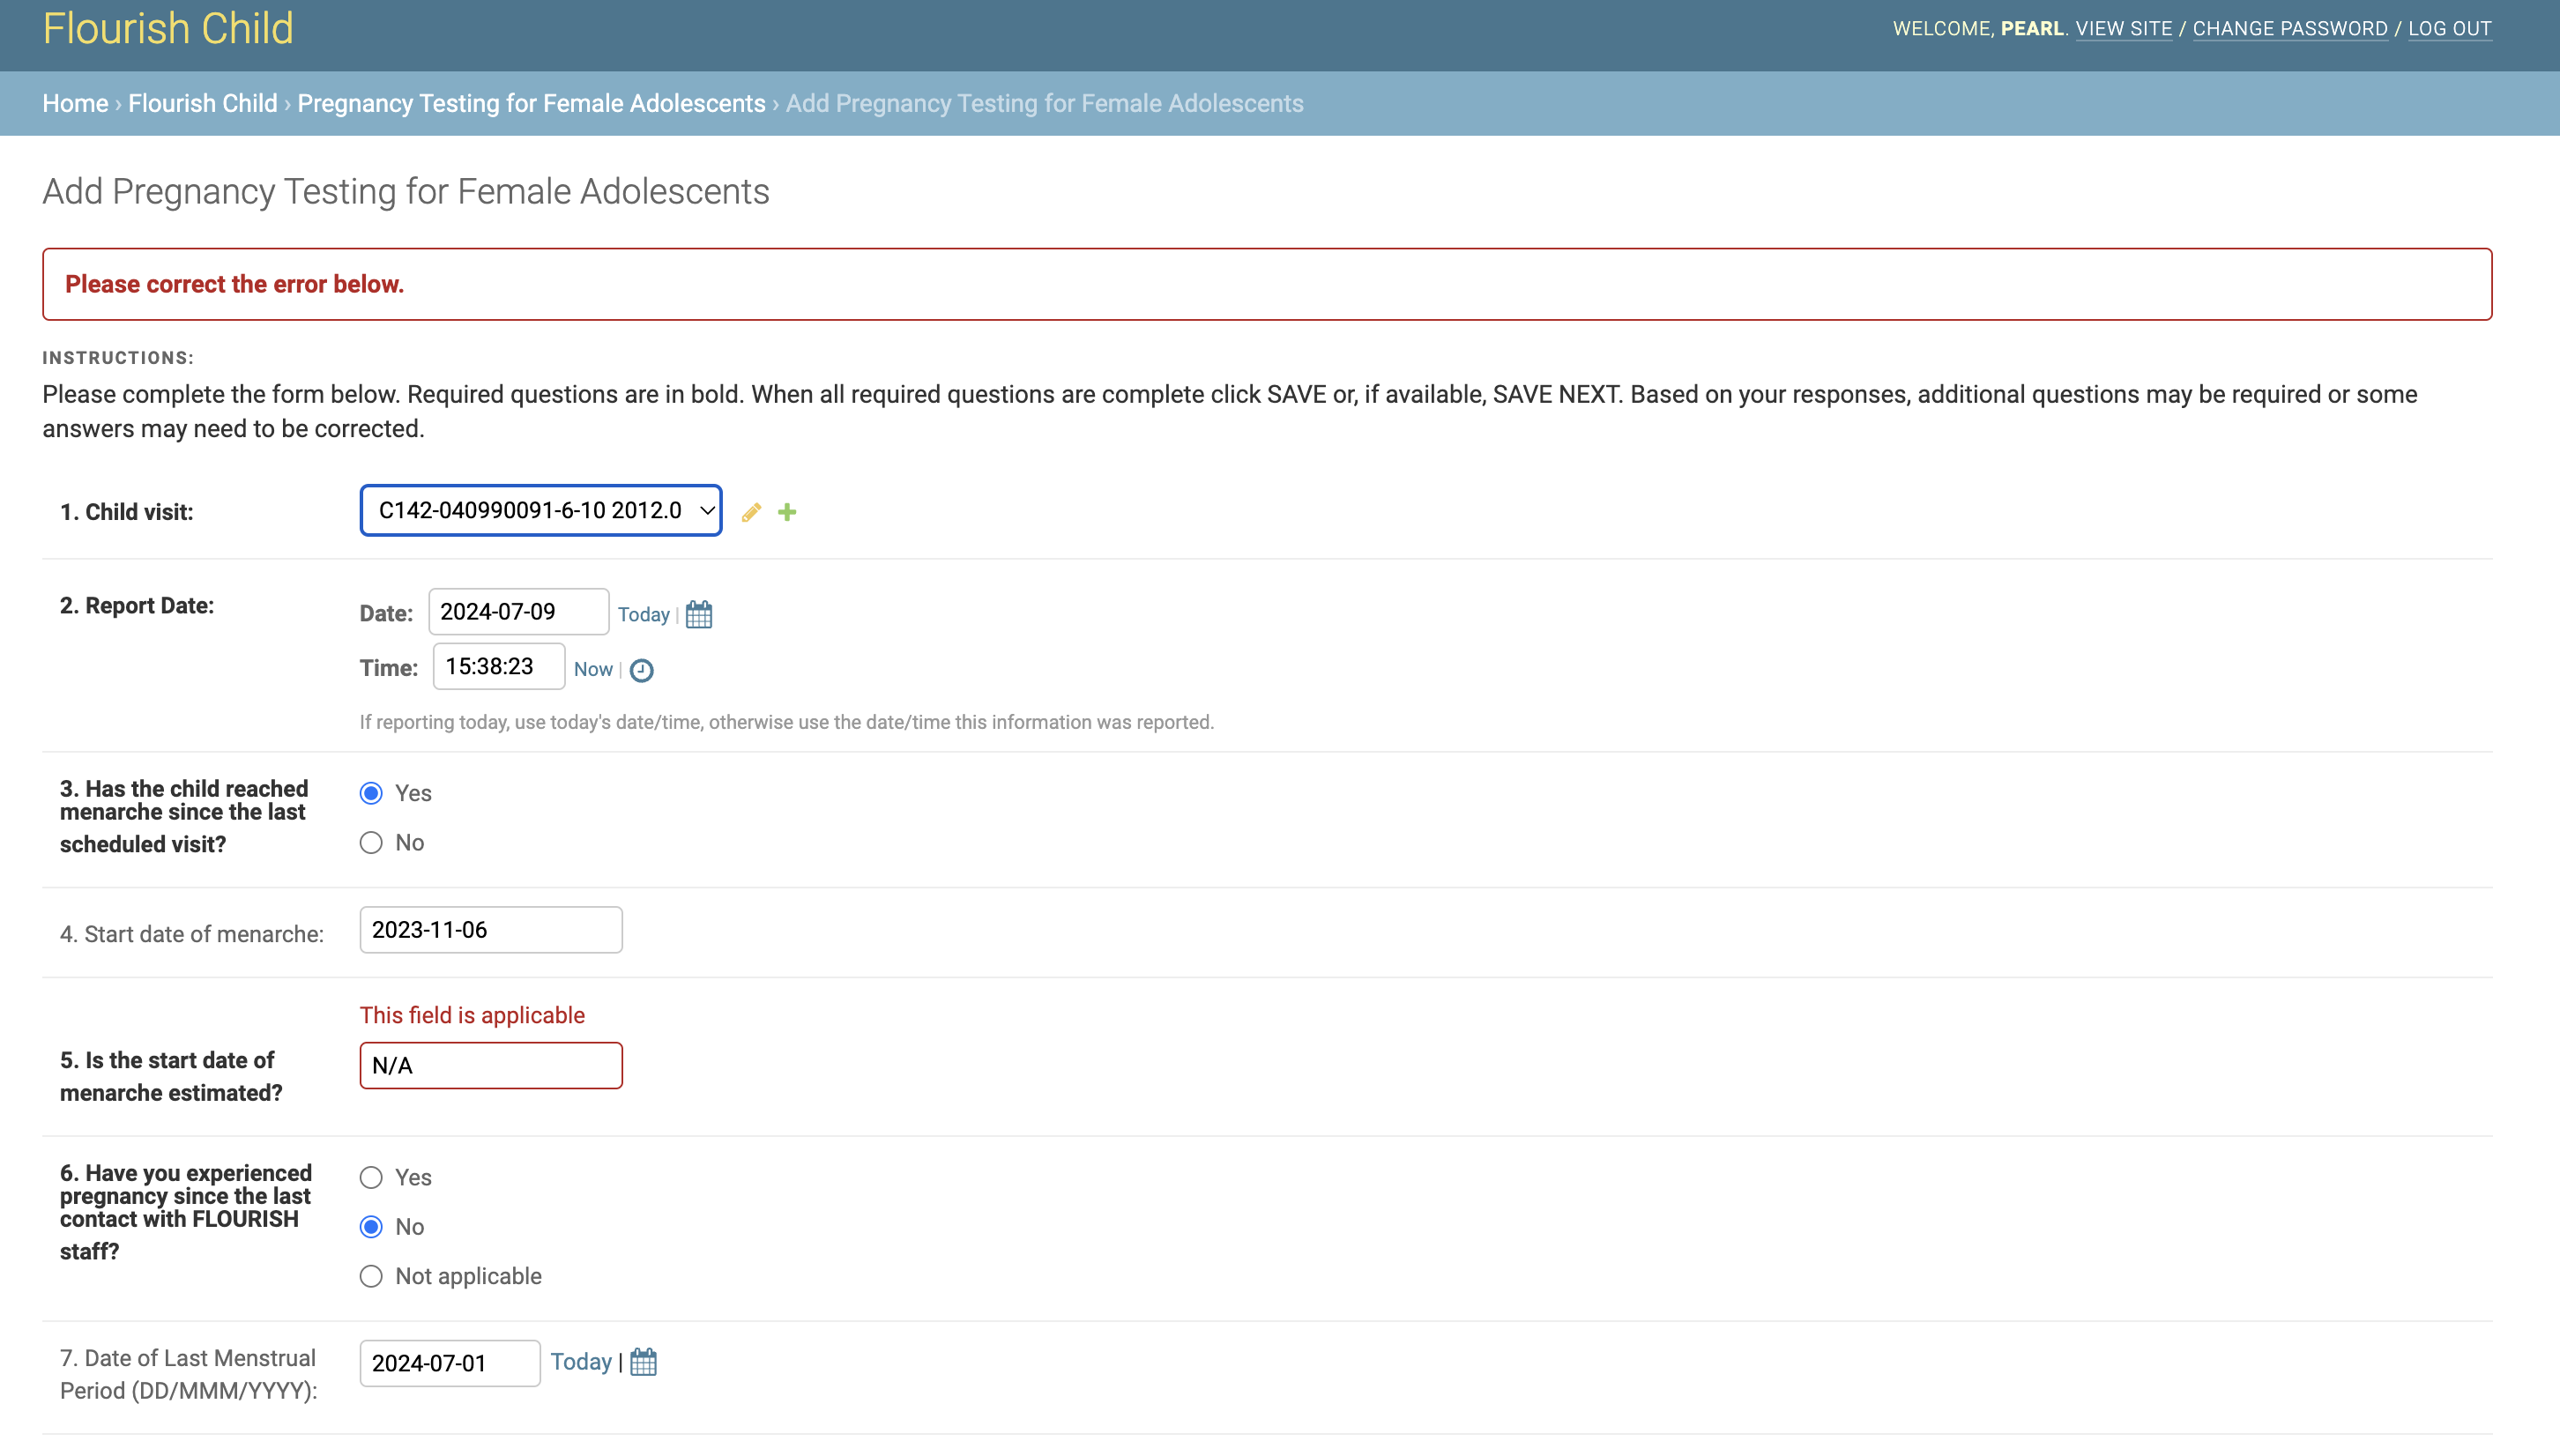Image resolution: width=2560 pixels, height=1456 pixels.
Task: Click the 'If reporting today' help text
Action: click(787, 722)
